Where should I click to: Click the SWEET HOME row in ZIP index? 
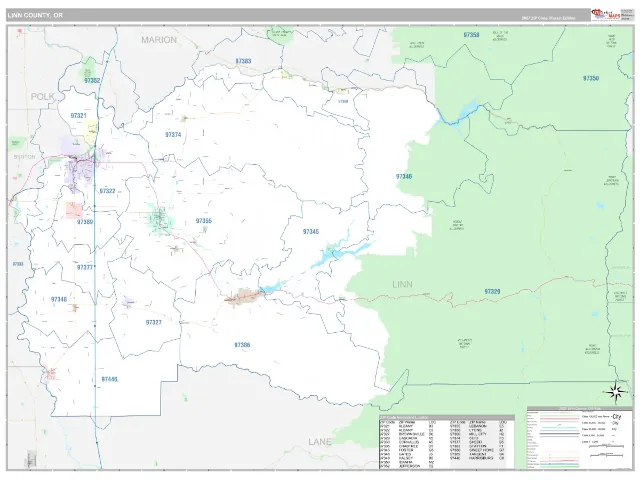click(478, 450)
